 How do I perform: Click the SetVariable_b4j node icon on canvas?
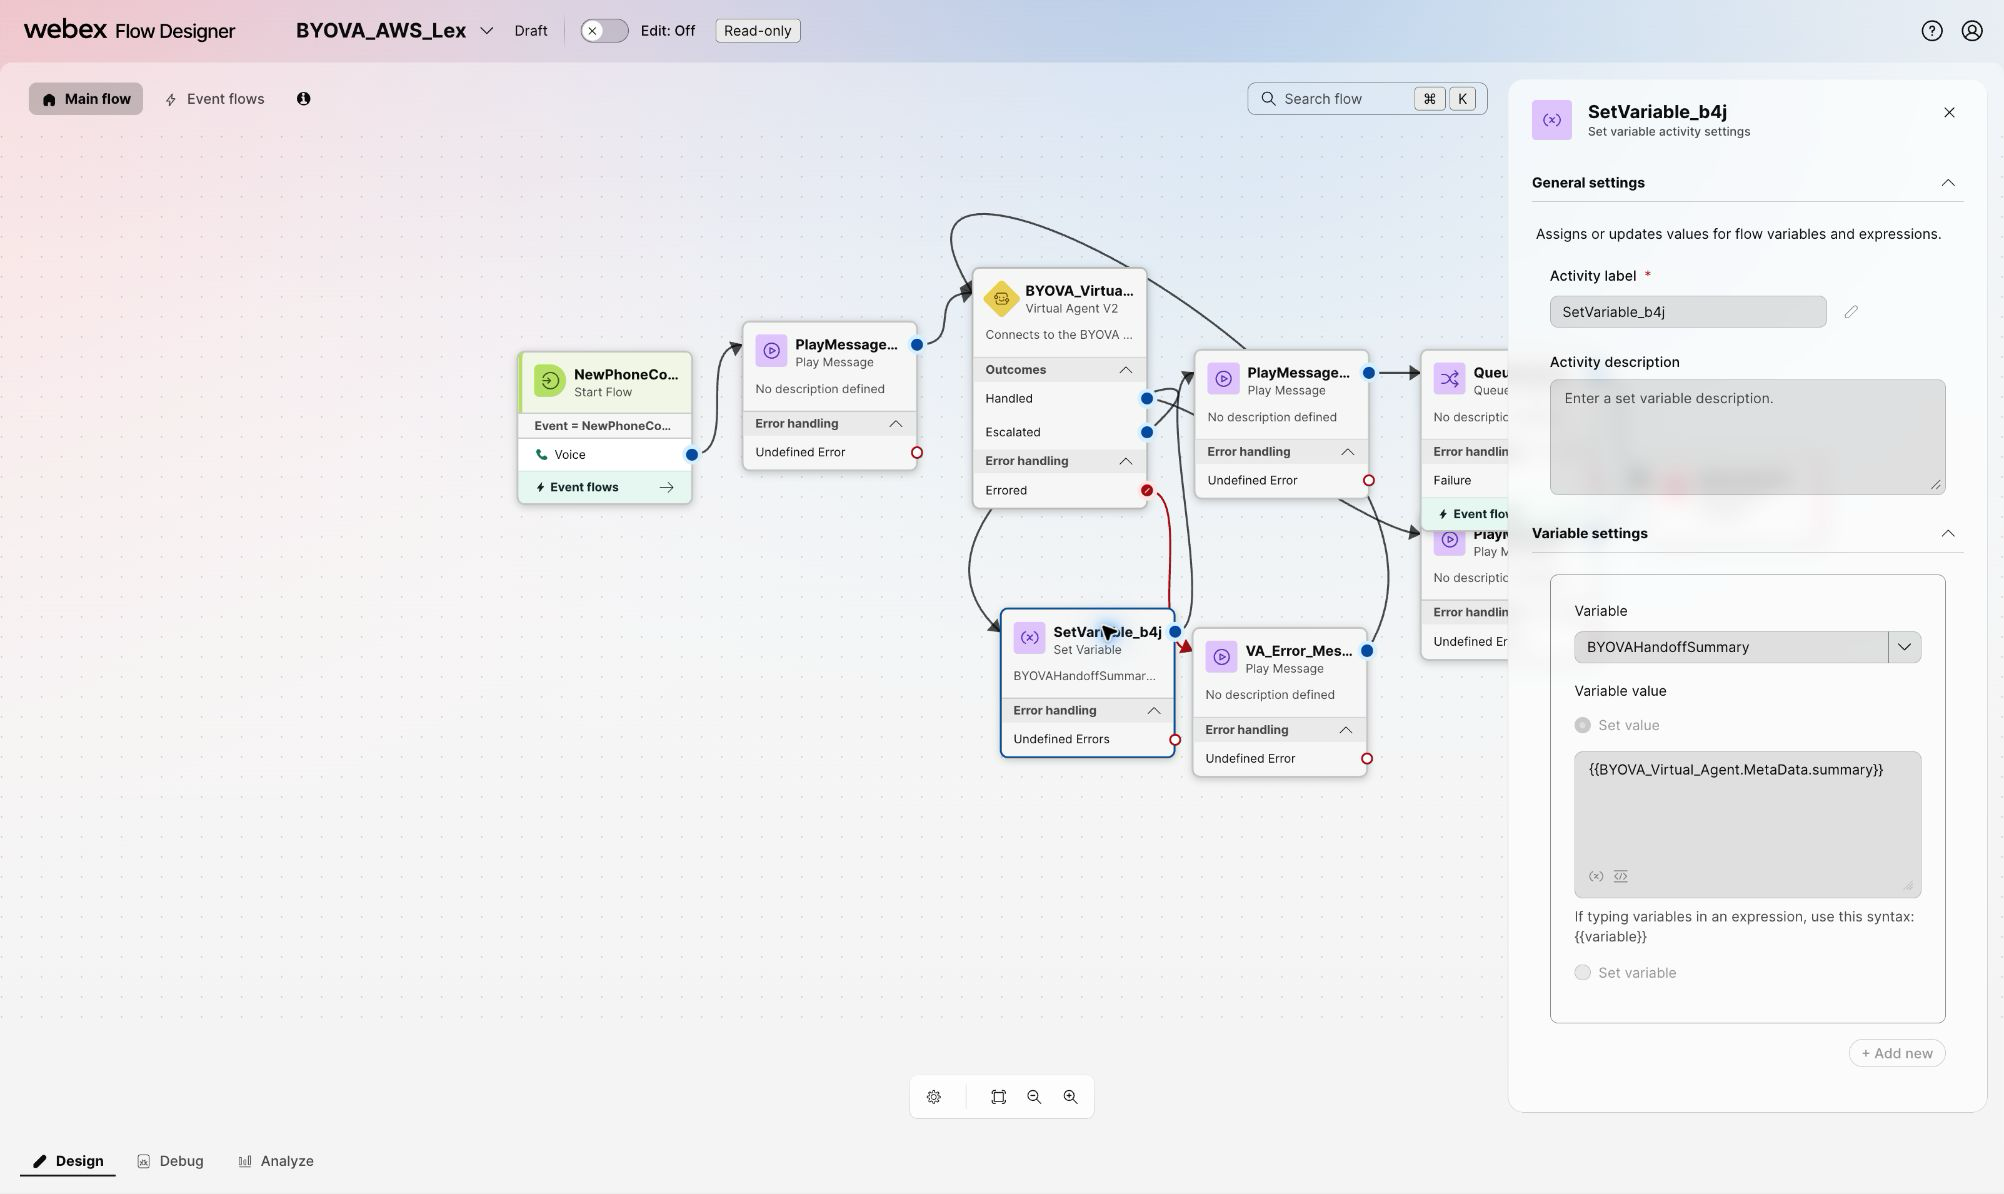[x=1029, y=638]
